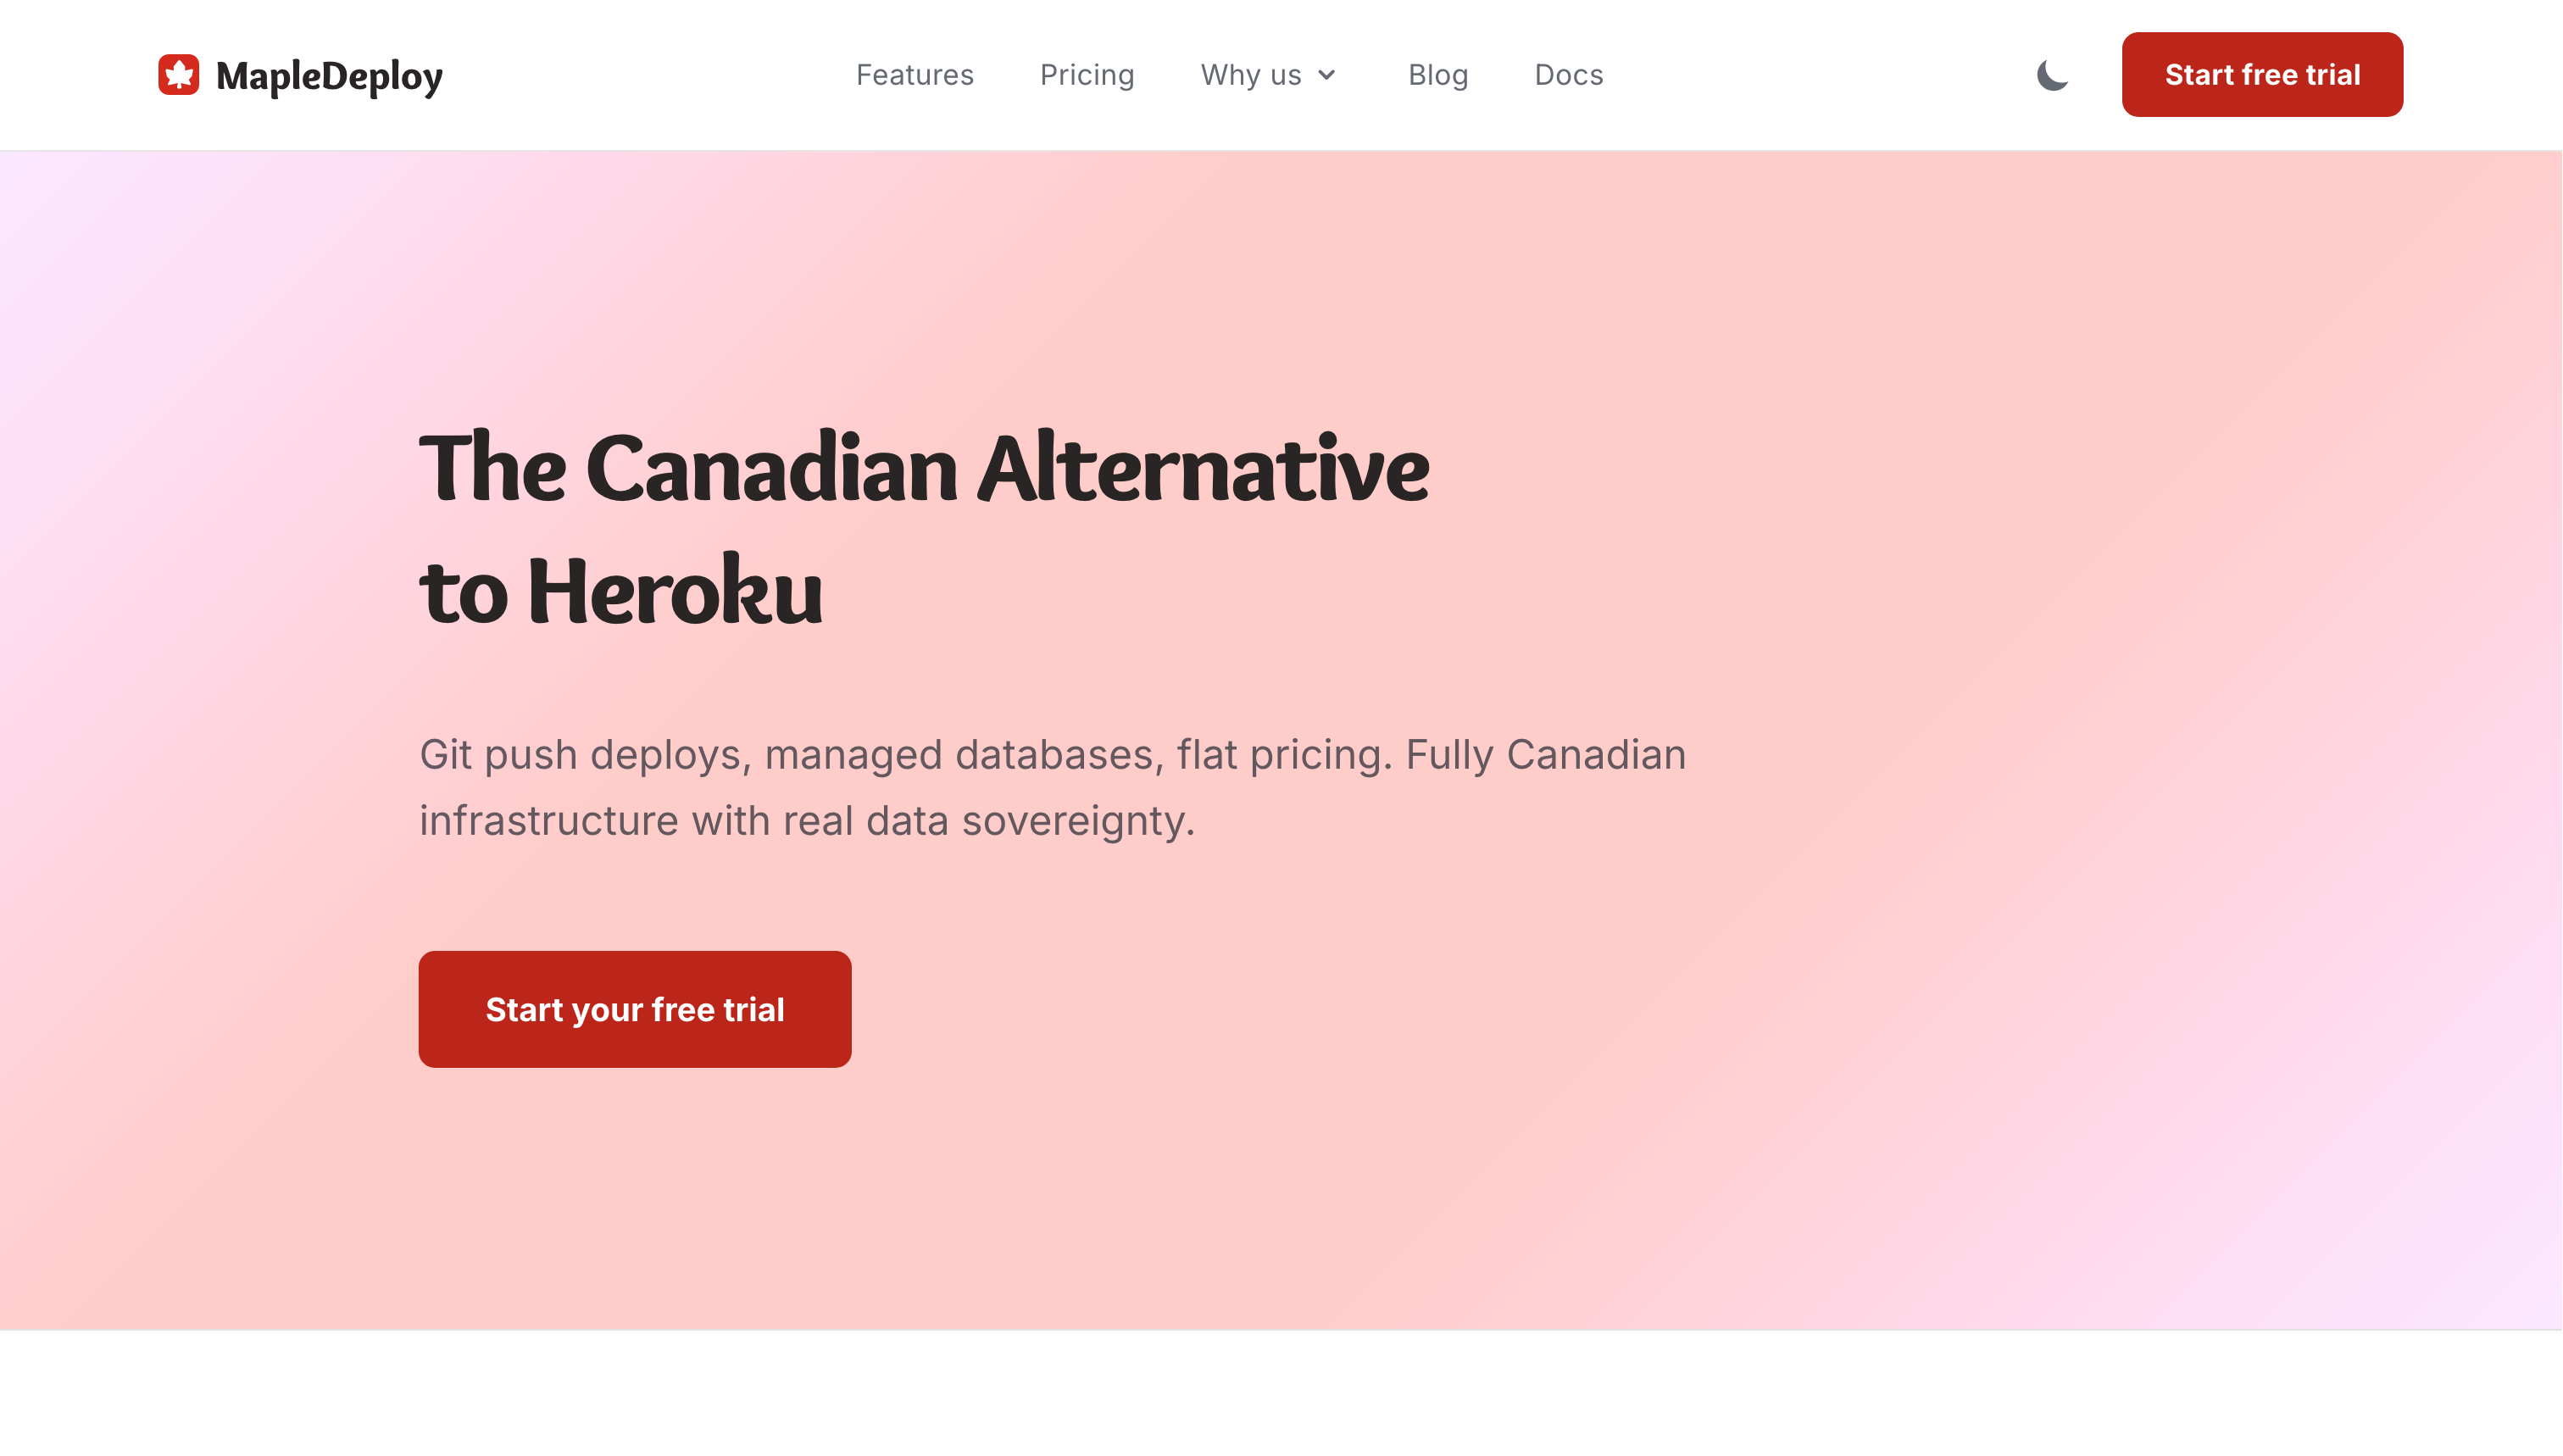Open the Docs link
This screenshot has width=2563, height=1456.
point(1568,75)
